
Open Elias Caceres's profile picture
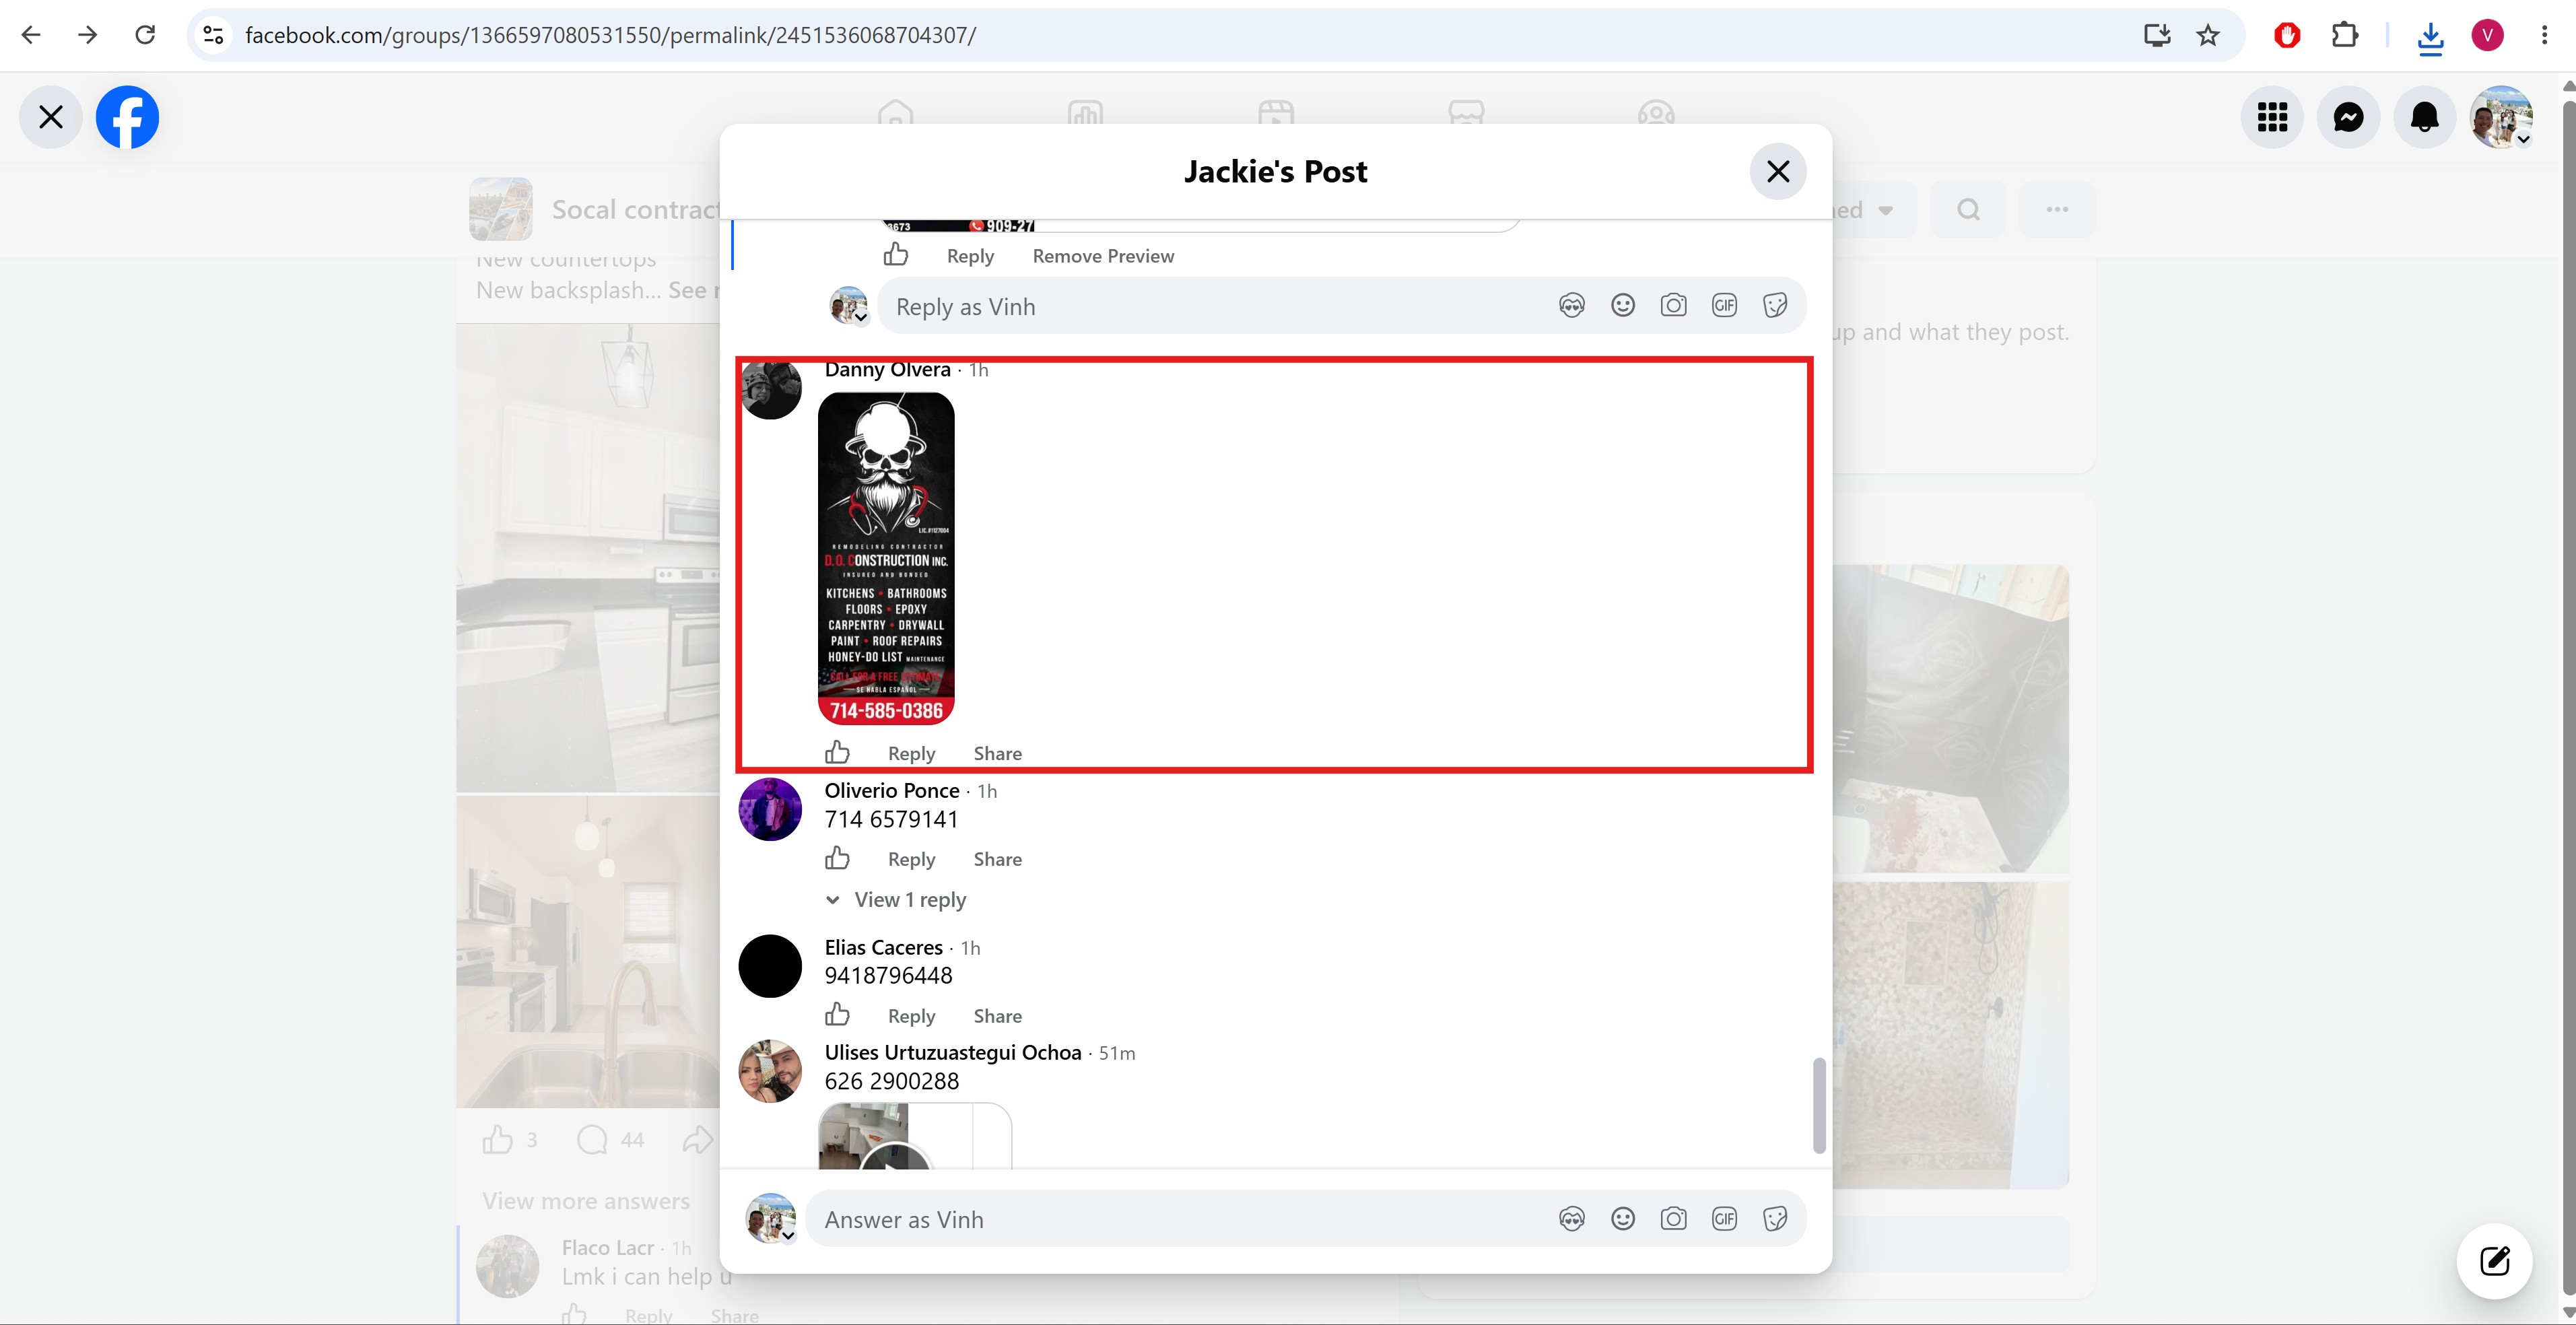click(770, 966)
